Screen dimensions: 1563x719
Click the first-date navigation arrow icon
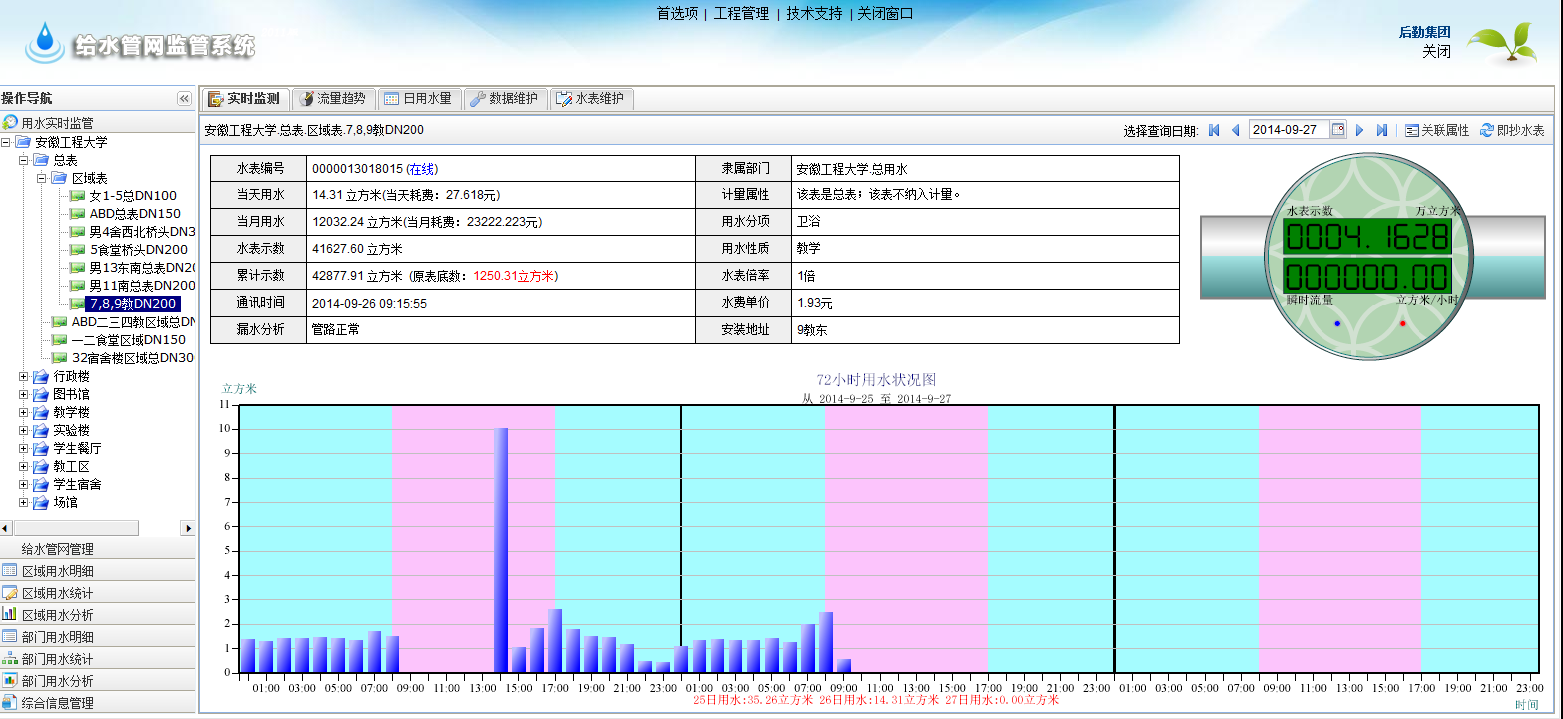(1214, 130)
